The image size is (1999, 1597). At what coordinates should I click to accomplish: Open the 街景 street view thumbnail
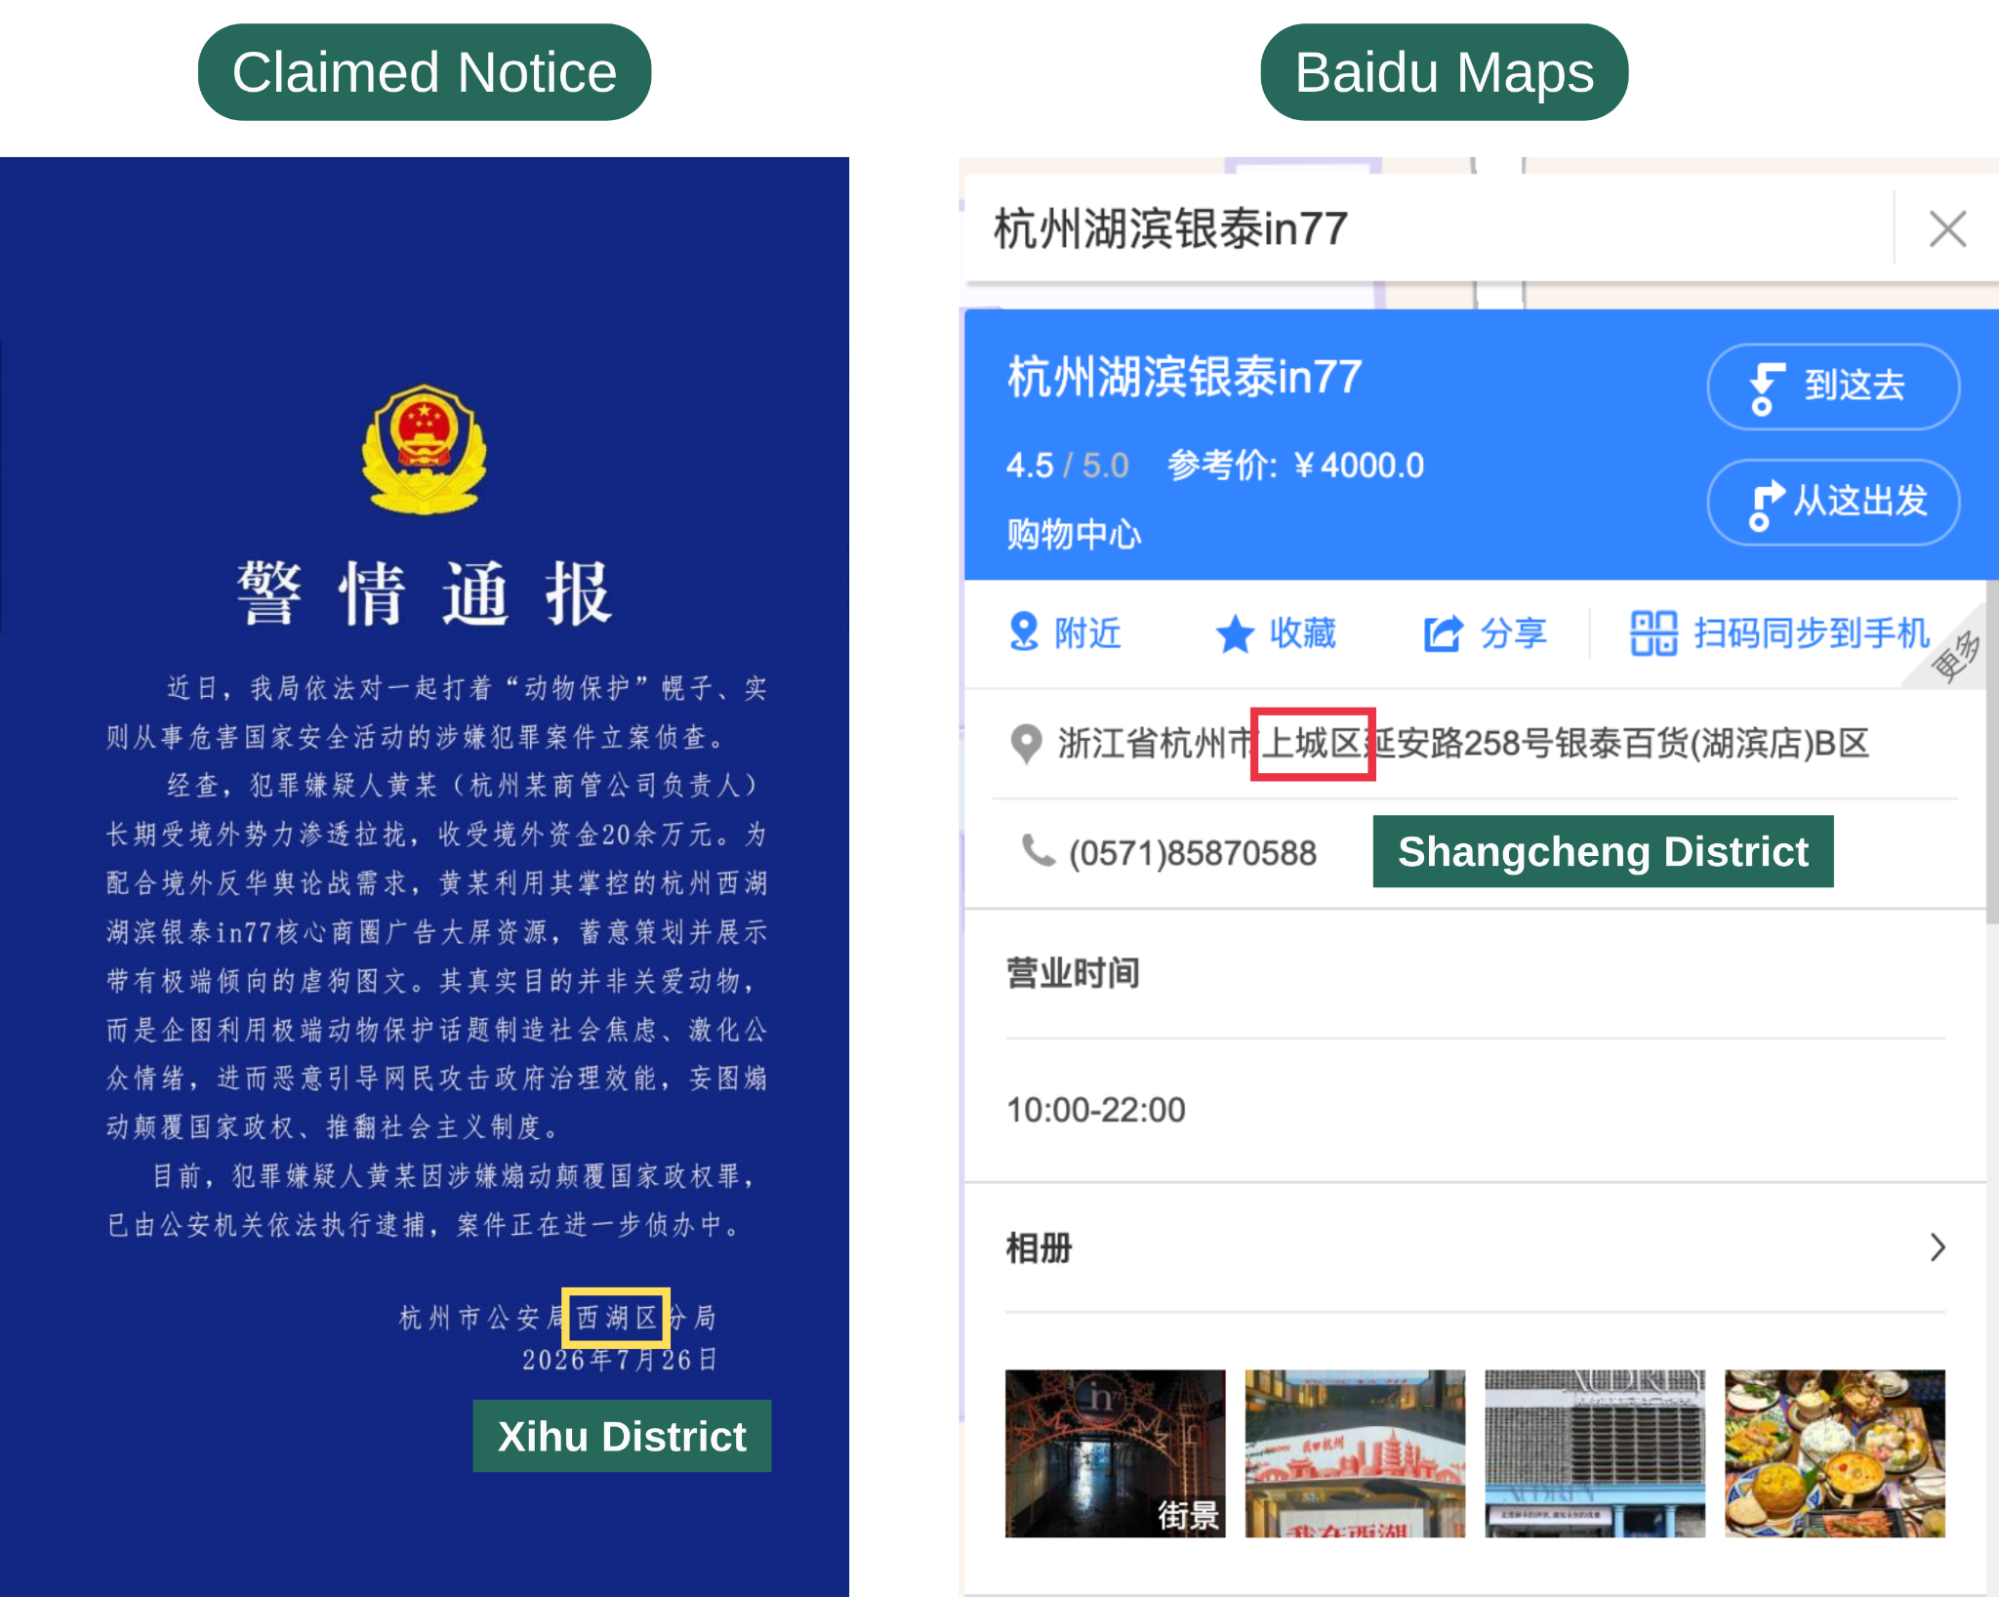(1115, 1453)
